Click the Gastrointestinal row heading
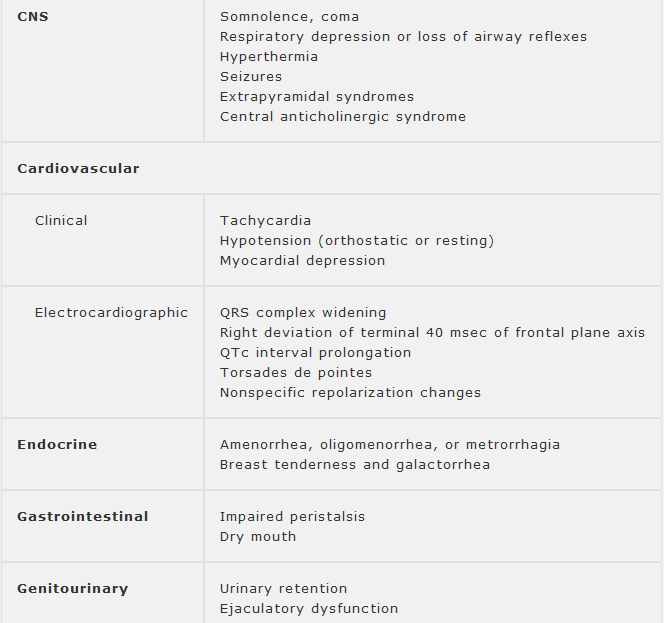Screen dimensions: 664x623 (82, 516)
